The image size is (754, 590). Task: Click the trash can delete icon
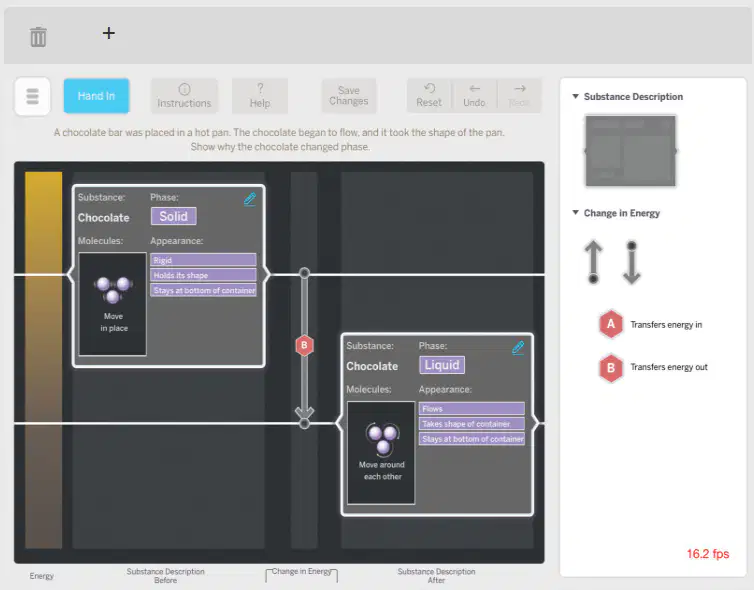38,37
